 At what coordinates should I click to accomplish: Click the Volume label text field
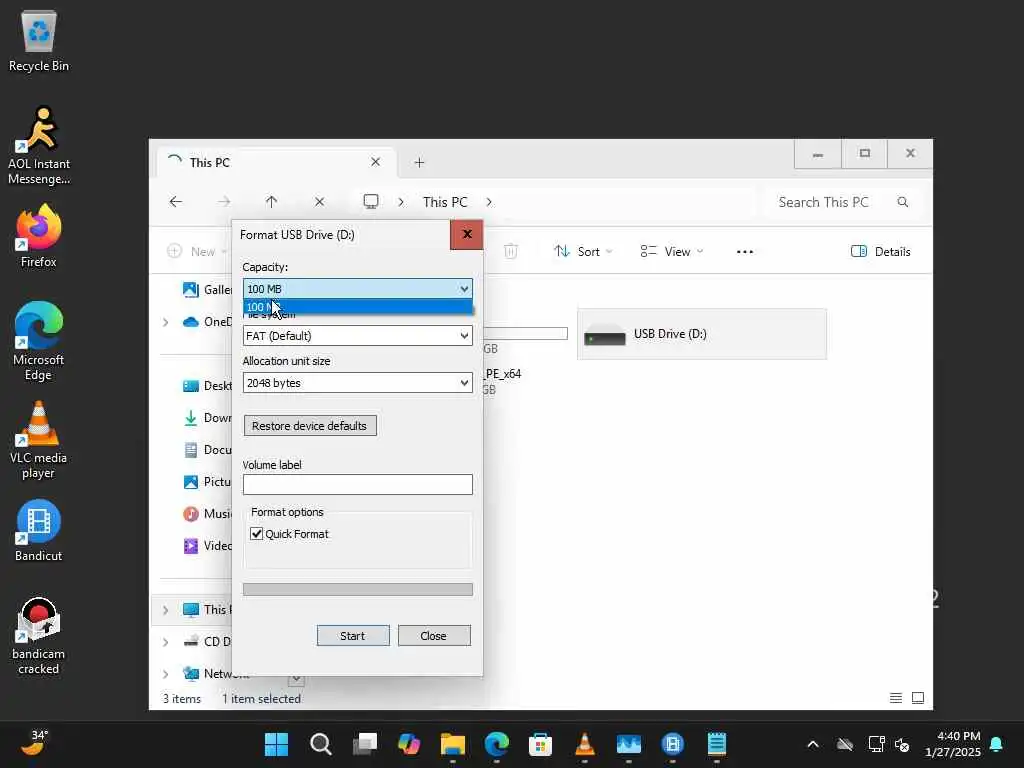[357, 484]
